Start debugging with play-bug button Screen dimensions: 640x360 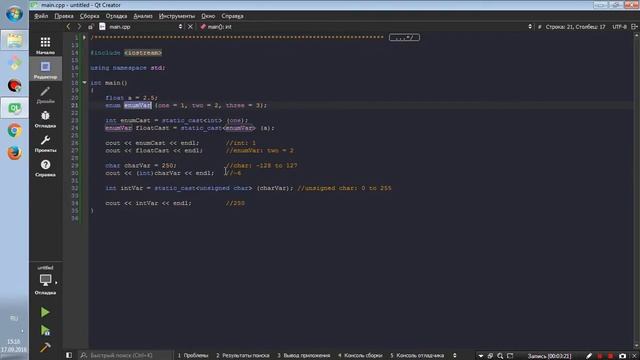tap(45, 330)
